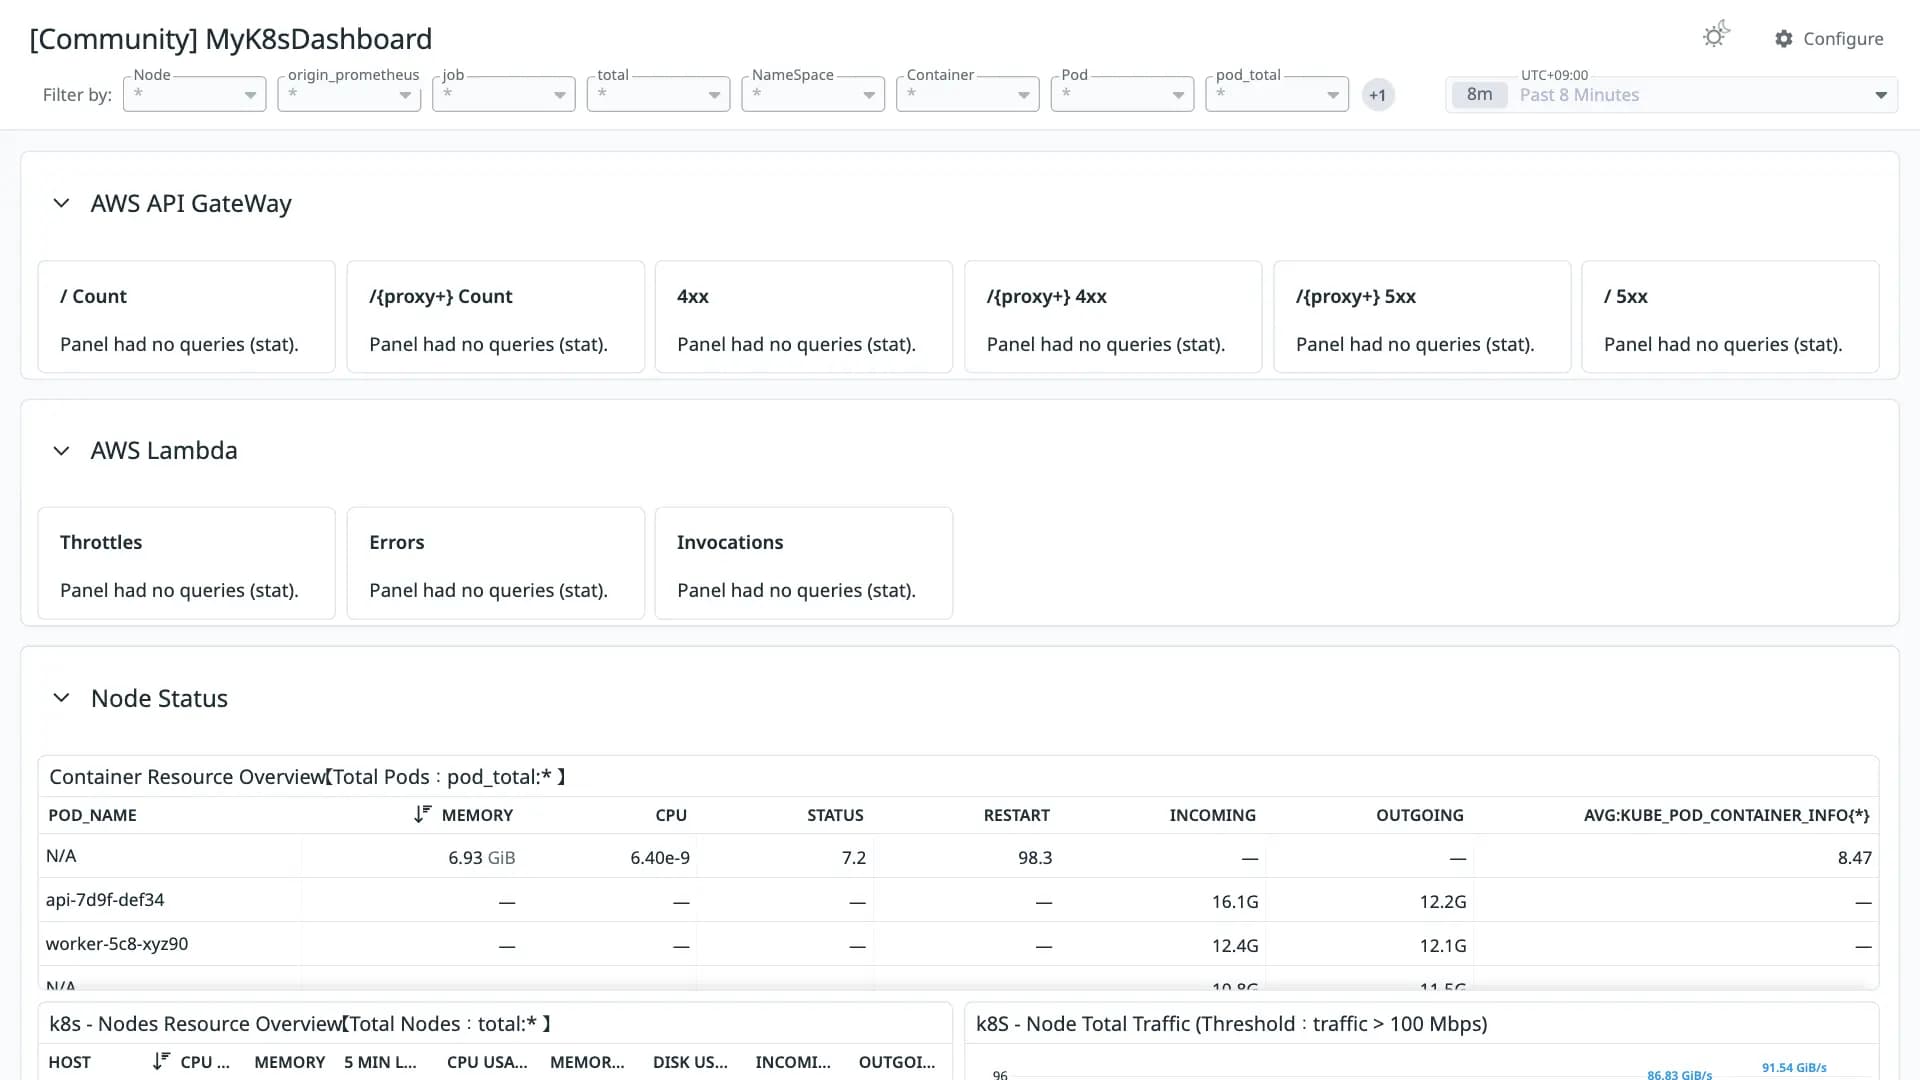
Task: Click the 6.93 GiB memory value
Action: [x=481, y=858]
